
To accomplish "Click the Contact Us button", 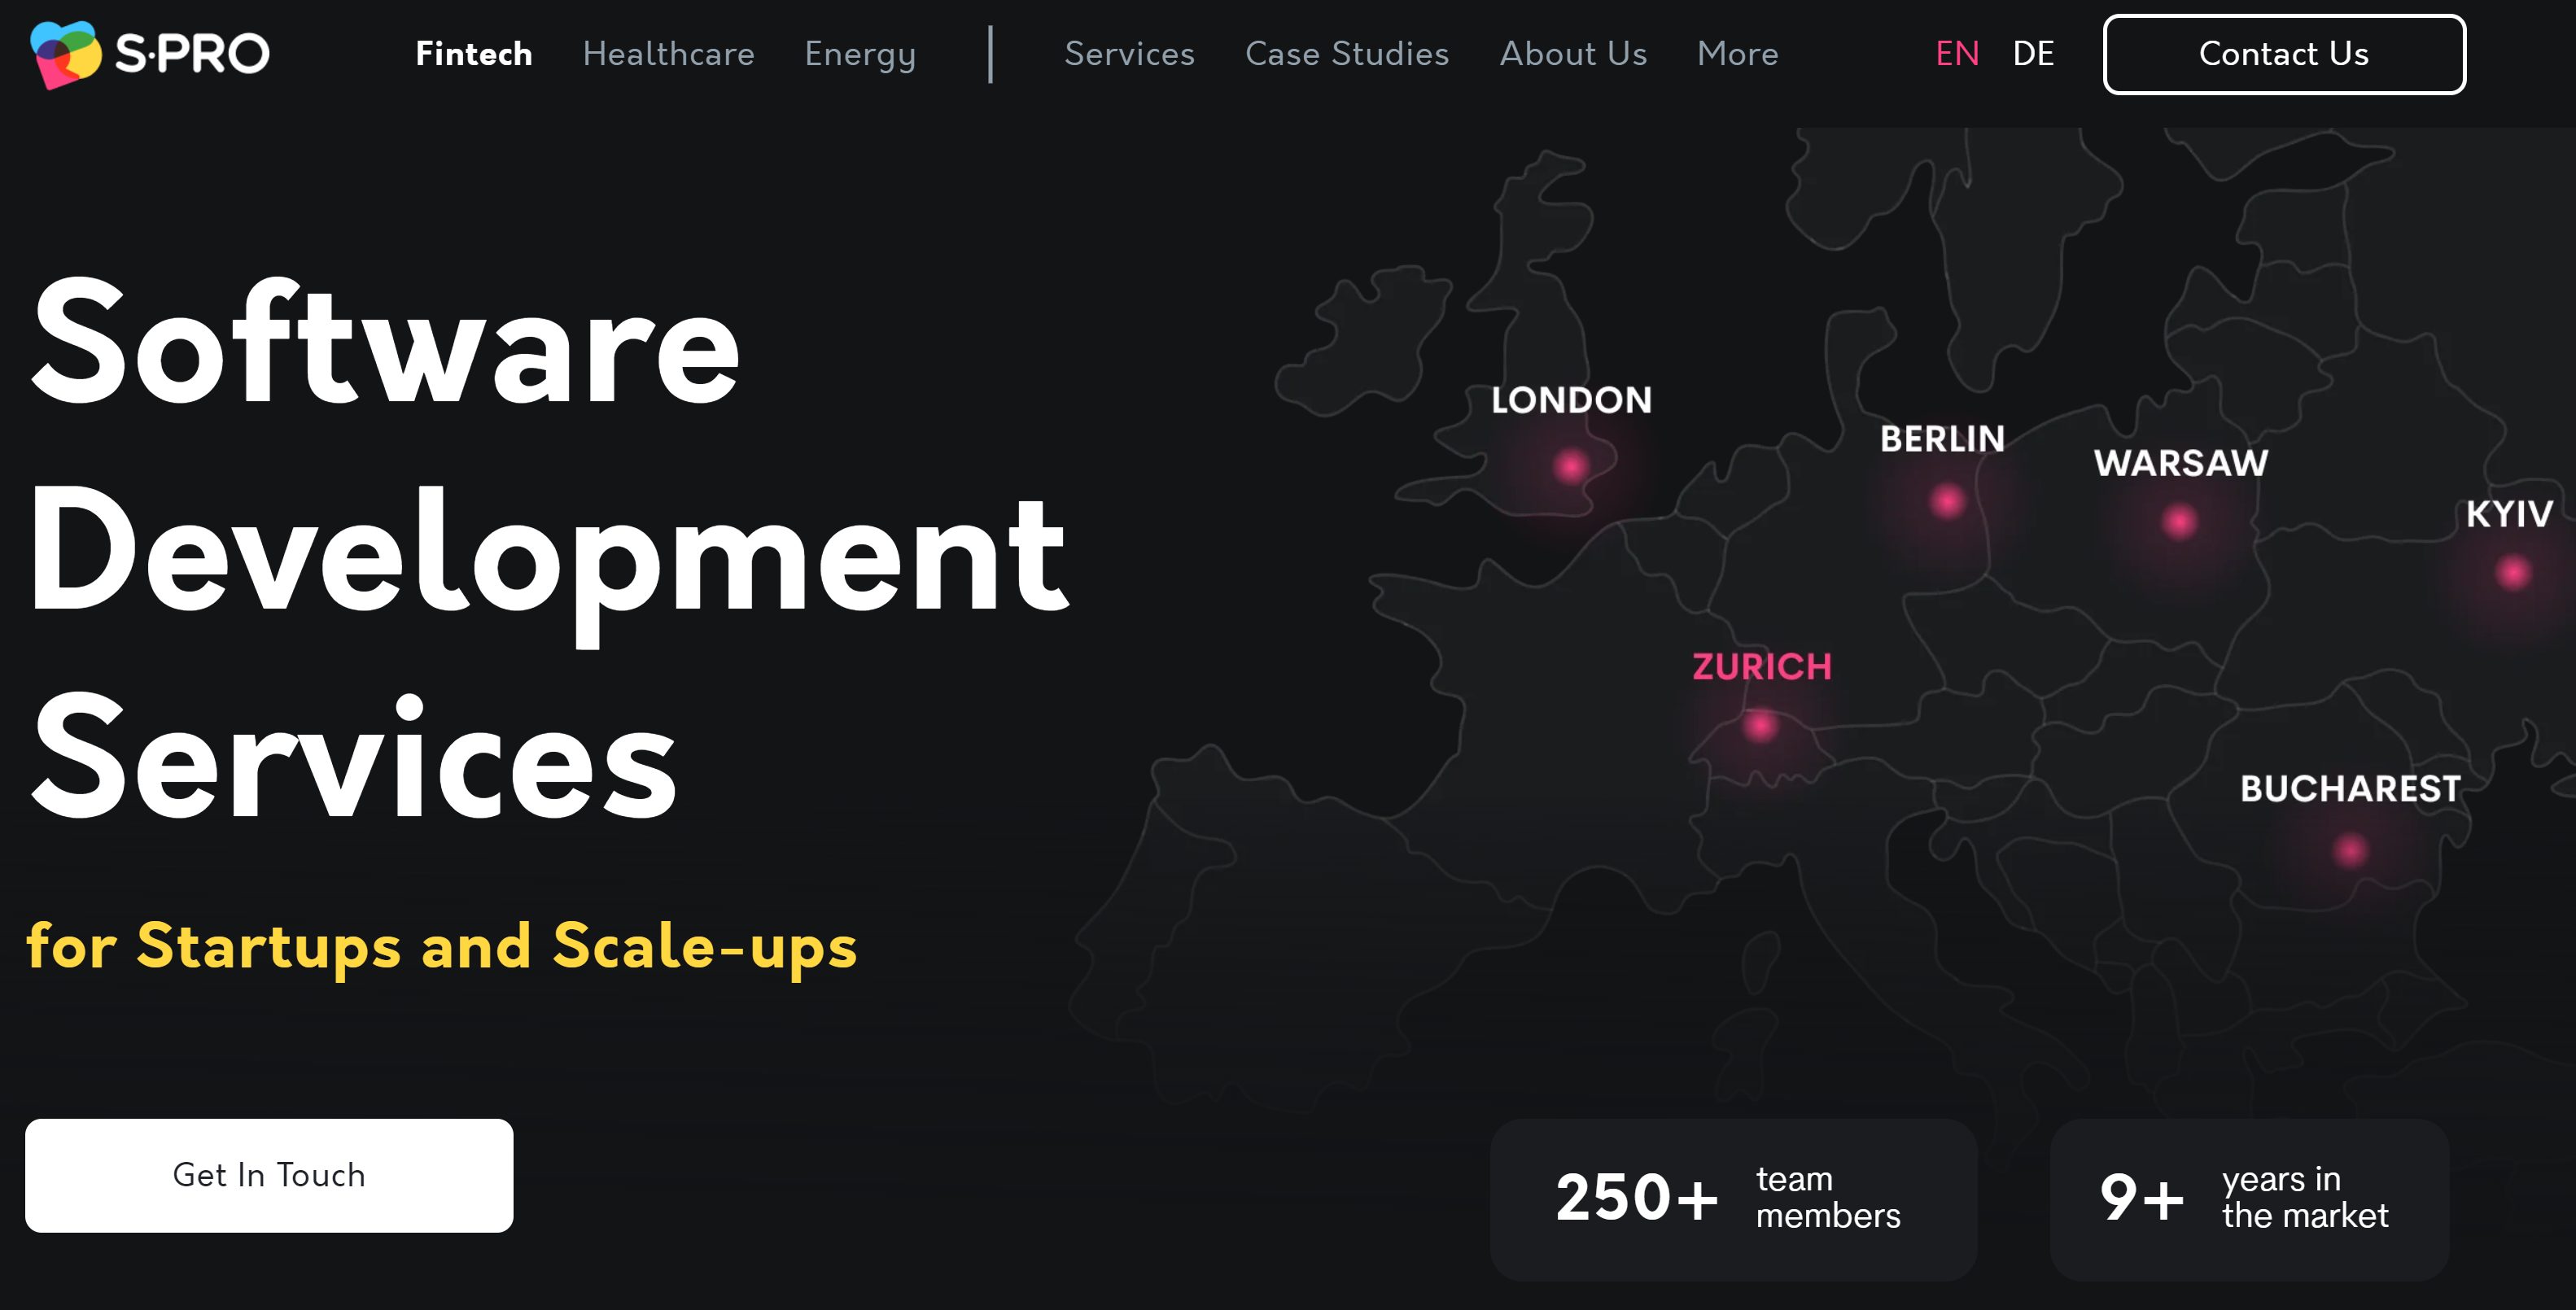I will [2284, 54].
